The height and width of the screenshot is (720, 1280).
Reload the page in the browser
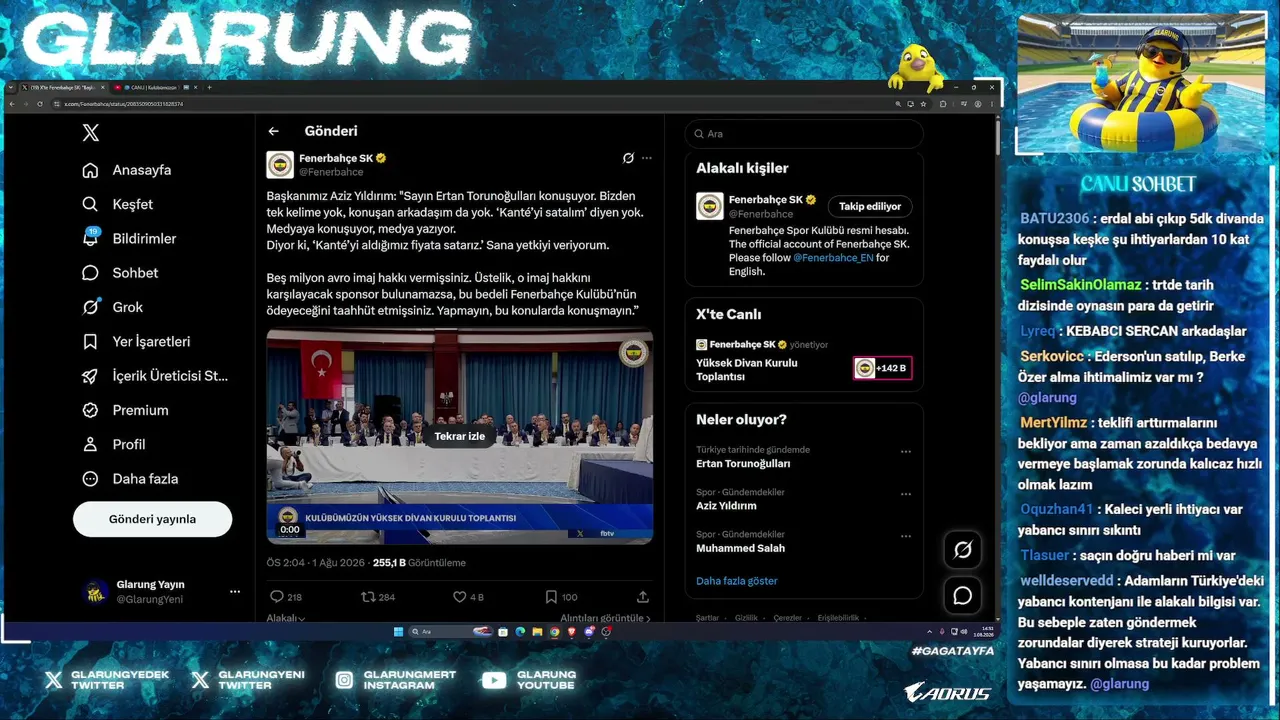tap(39, 104)
